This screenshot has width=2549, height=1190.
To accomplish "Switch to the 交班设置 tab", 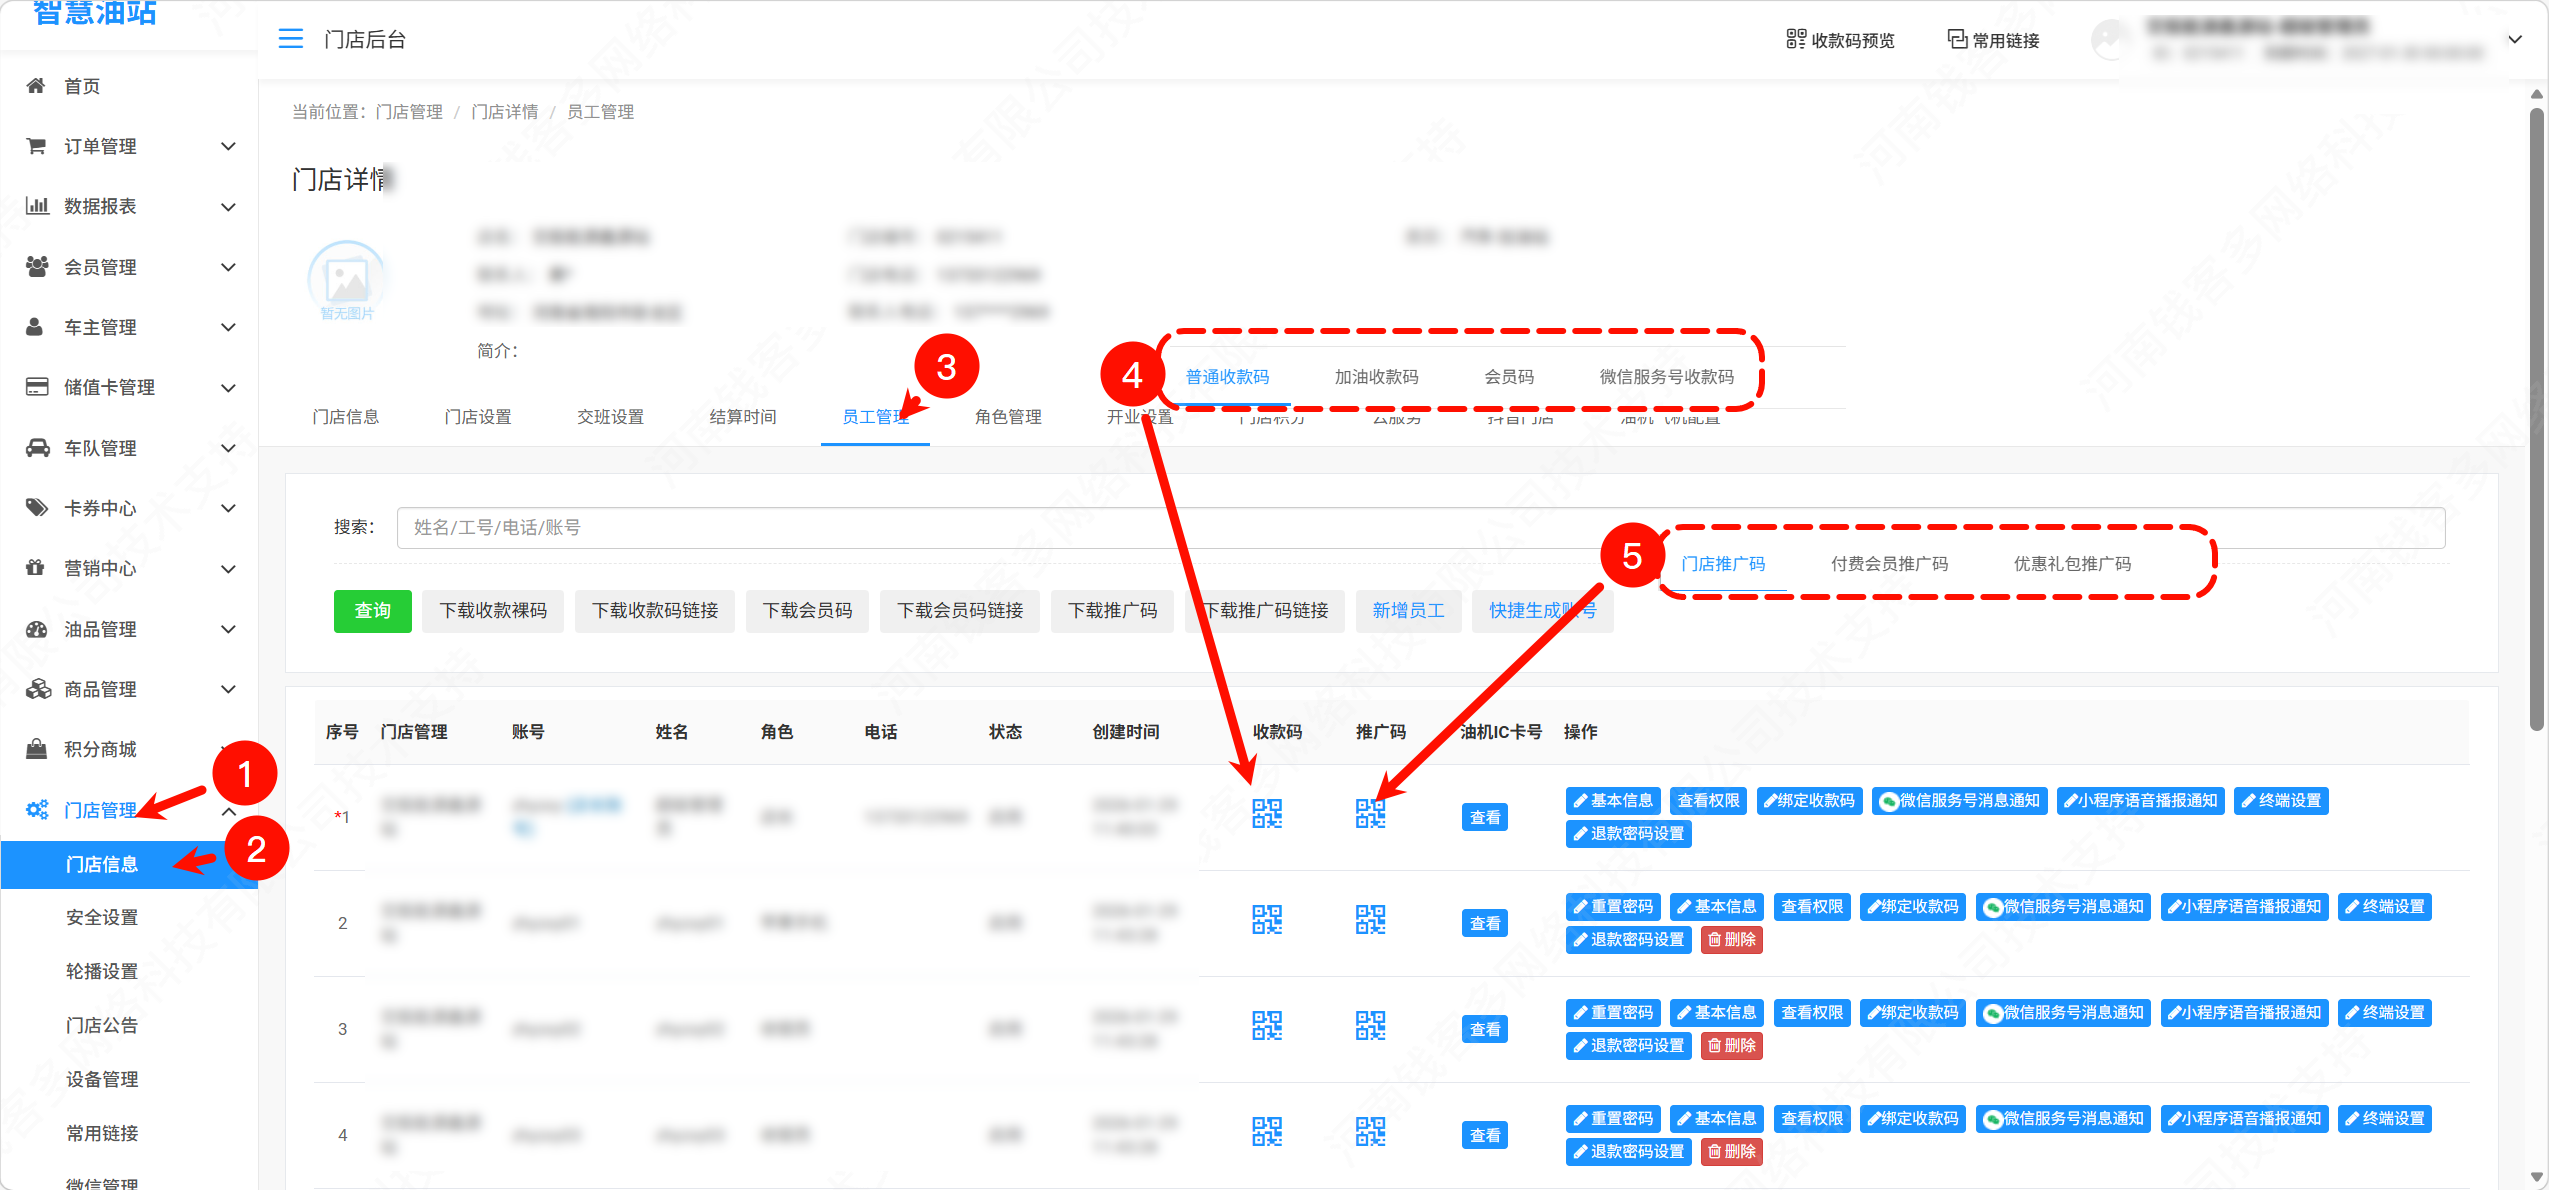I will (x=610, y=417).
